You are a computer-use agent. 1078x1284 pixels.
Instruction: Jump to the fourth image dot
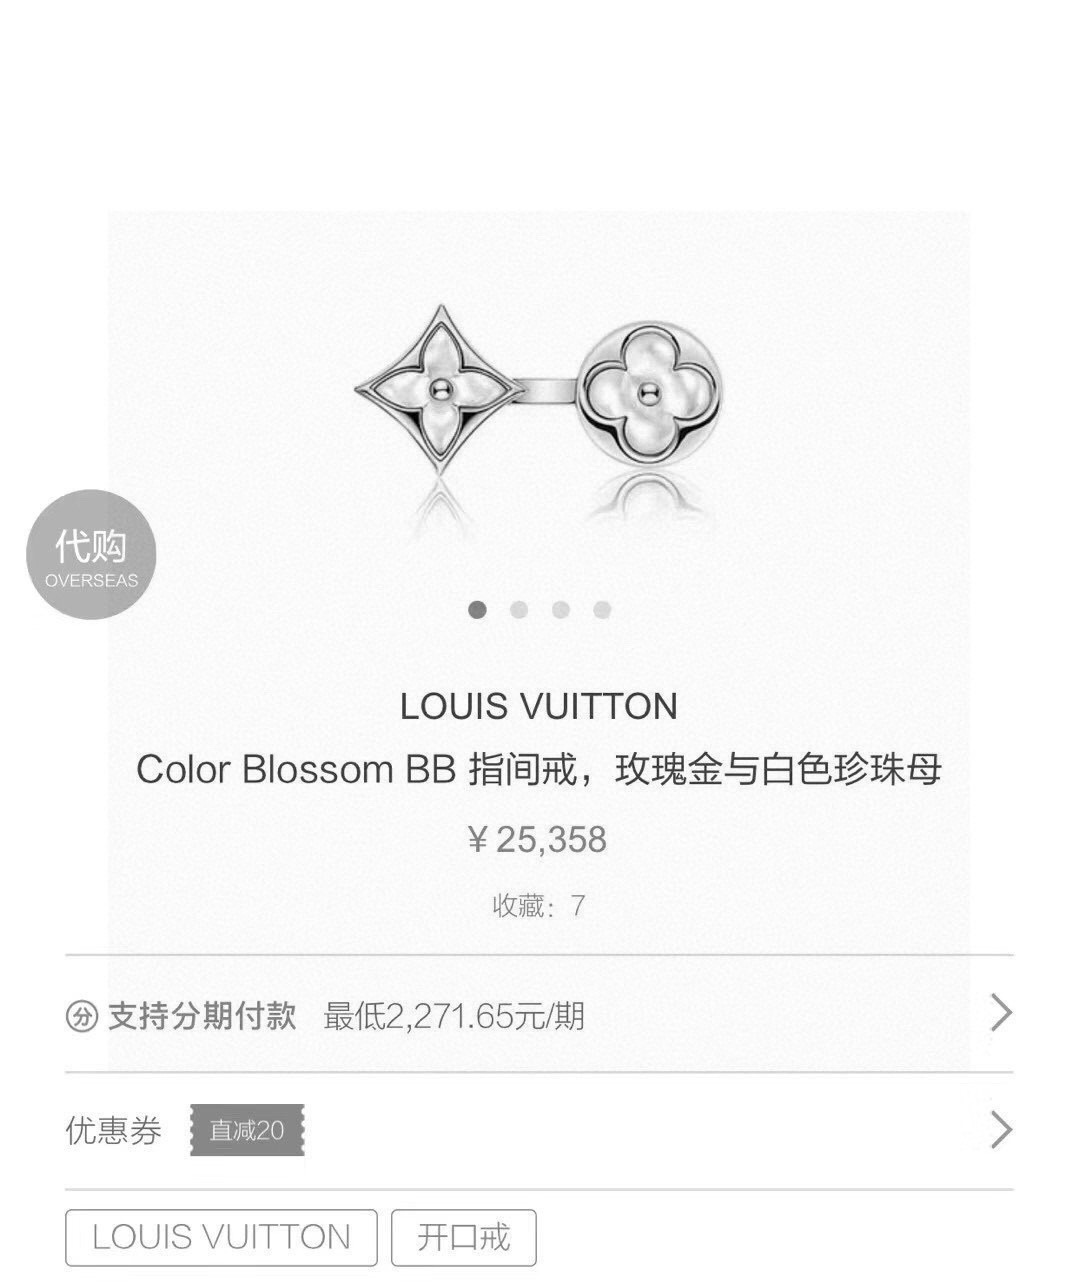(x=602, y=609)
